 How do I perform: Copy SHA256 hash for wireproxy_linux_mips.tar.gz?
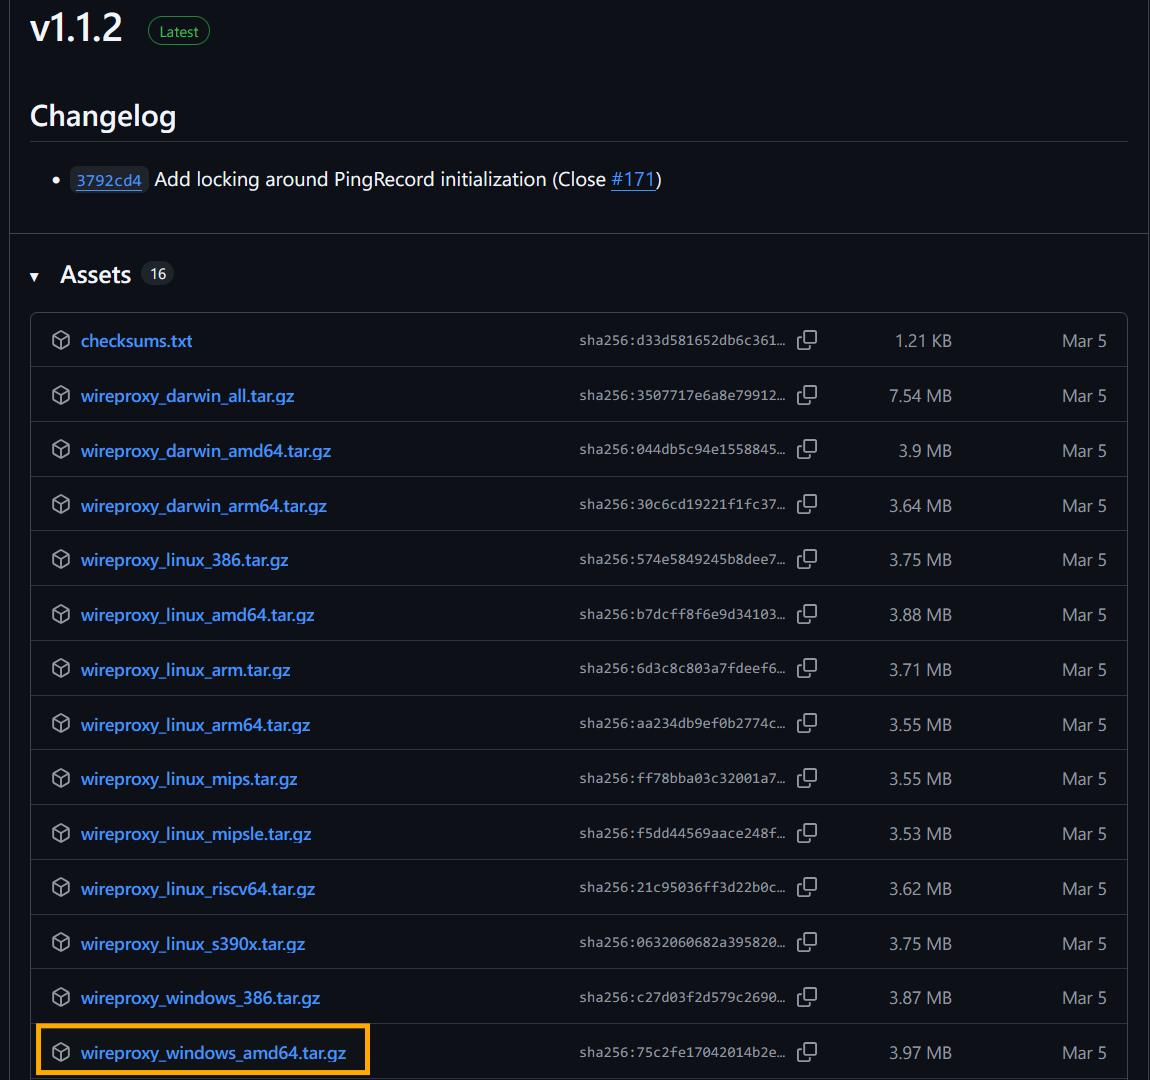806,778
